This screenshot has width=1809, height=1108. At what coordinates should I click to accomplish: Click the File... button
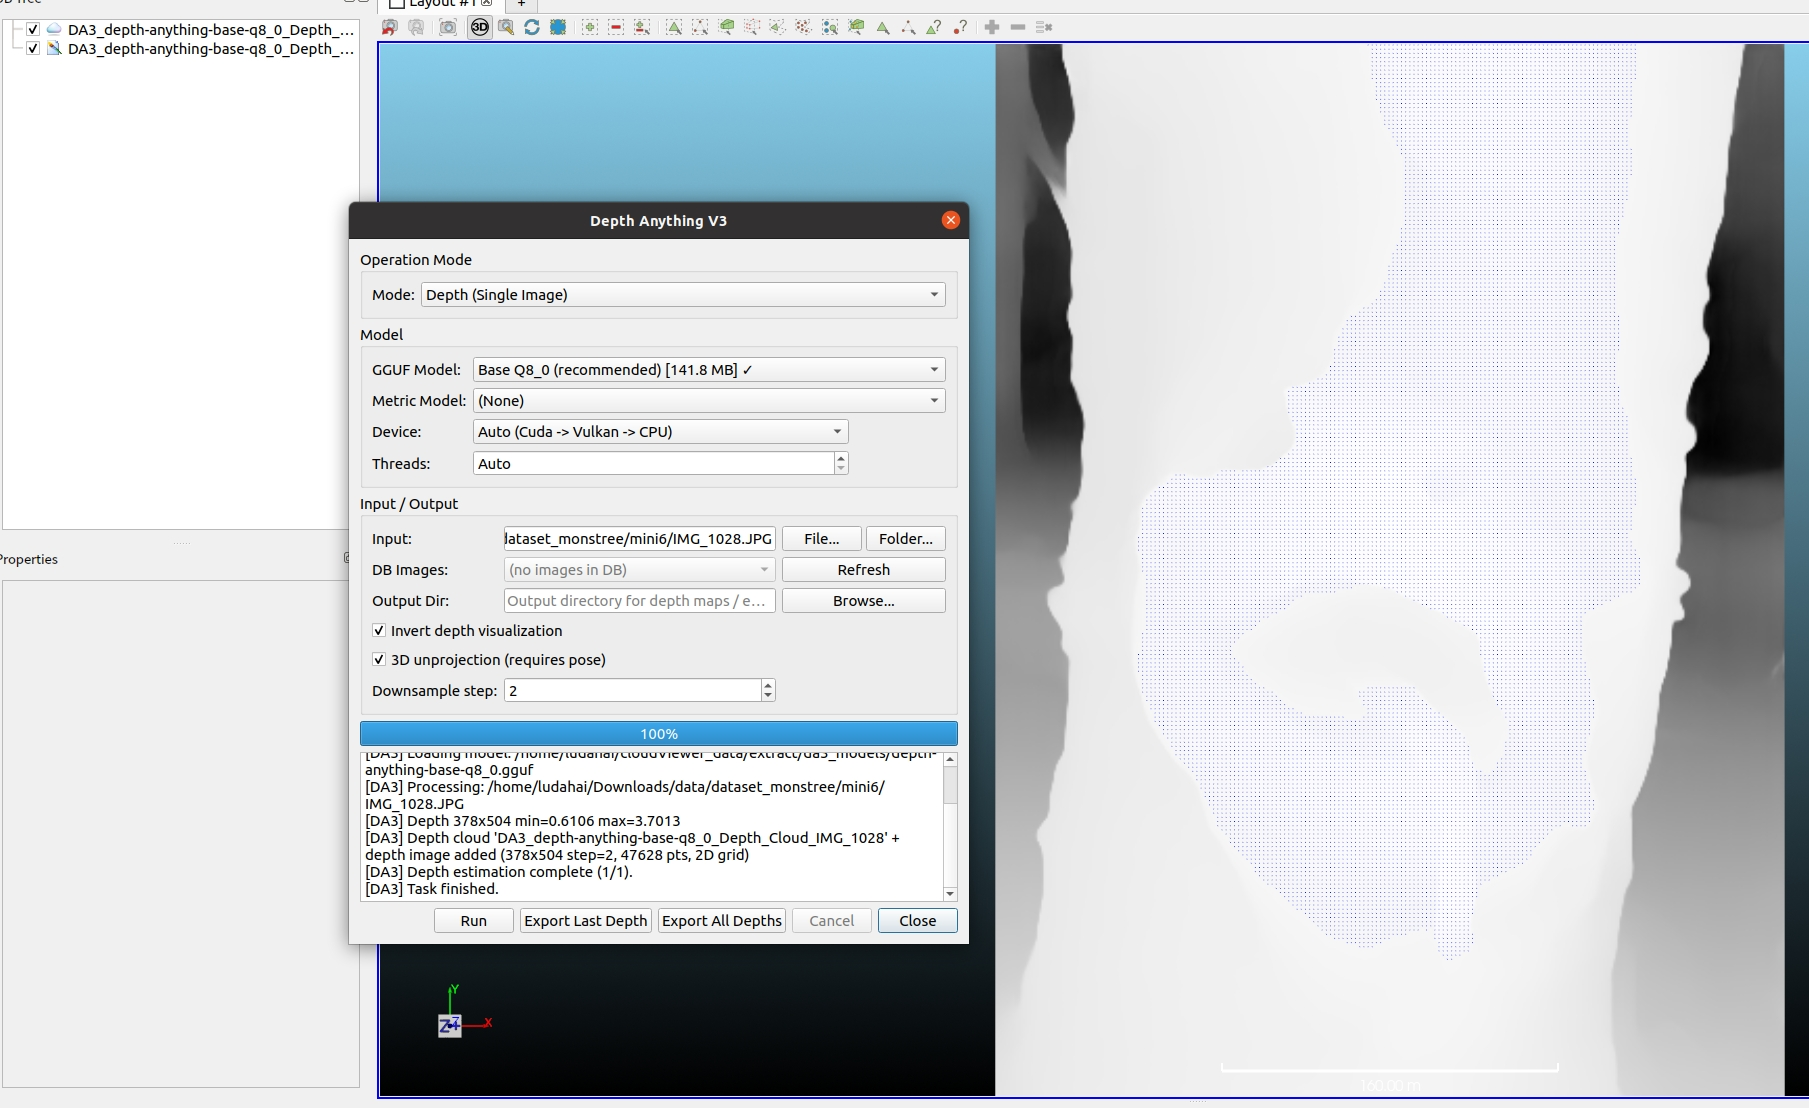pos(822,539)
